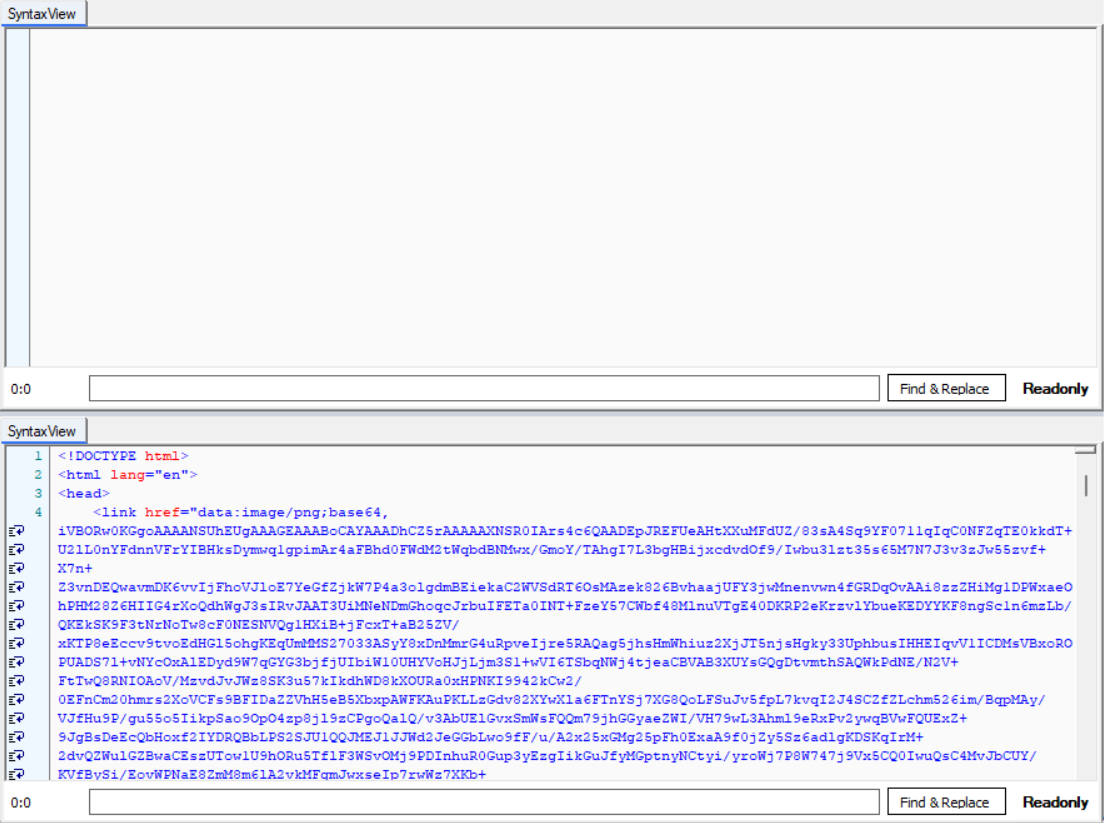Click wrap marker icon beside the short X7n+ line
Image resolution: width=1104 pixels, height=823 pixels.
pyautogui.click(x=16, y=568)
